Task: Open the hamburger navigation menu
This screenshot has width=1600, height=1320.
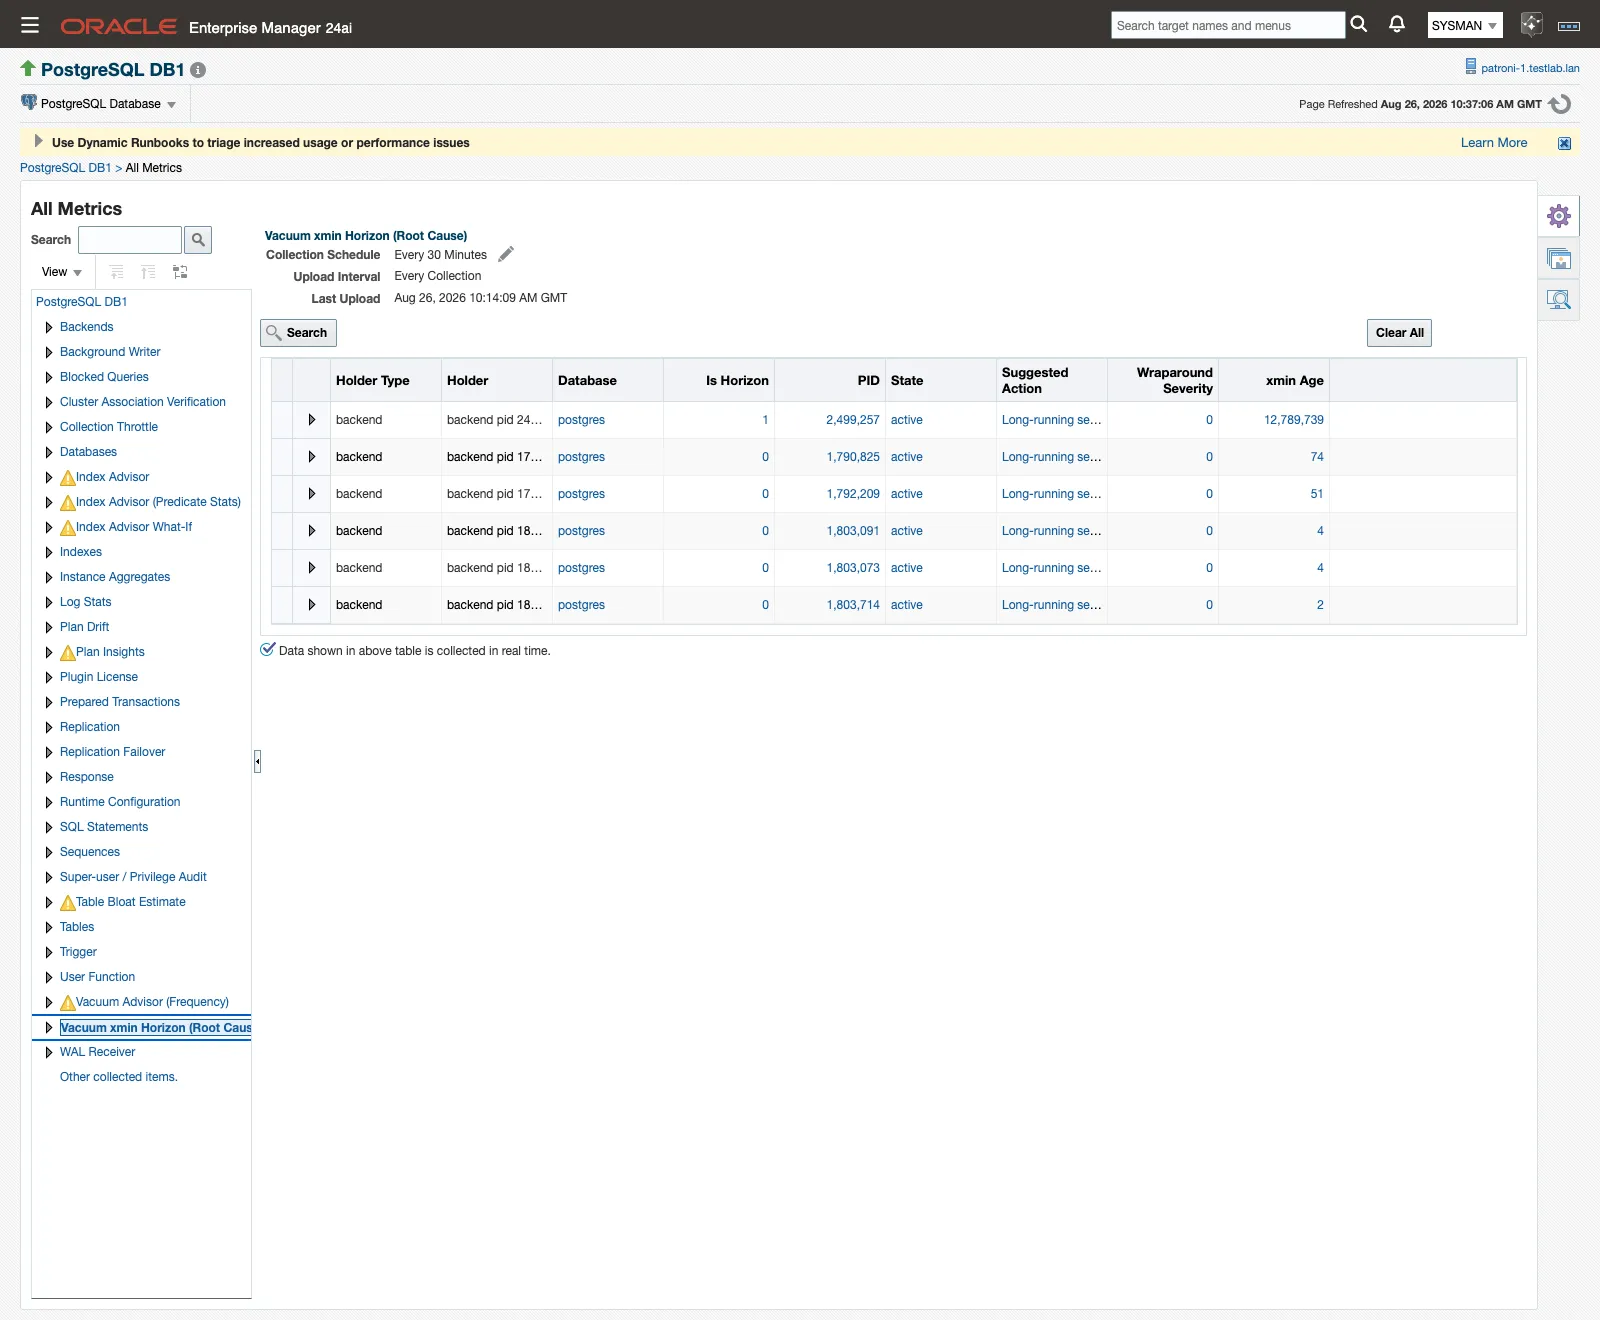Action: pos(30,25)
